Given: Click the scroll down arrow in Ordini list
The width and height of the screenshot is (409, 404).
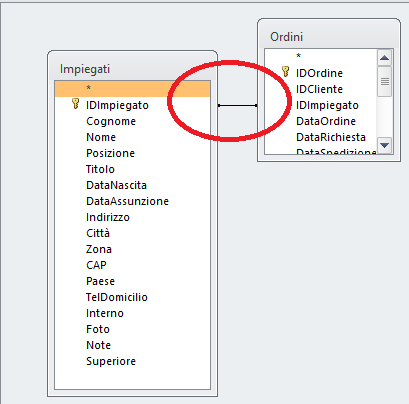Looking at the screenshot, I should point(385,145).
